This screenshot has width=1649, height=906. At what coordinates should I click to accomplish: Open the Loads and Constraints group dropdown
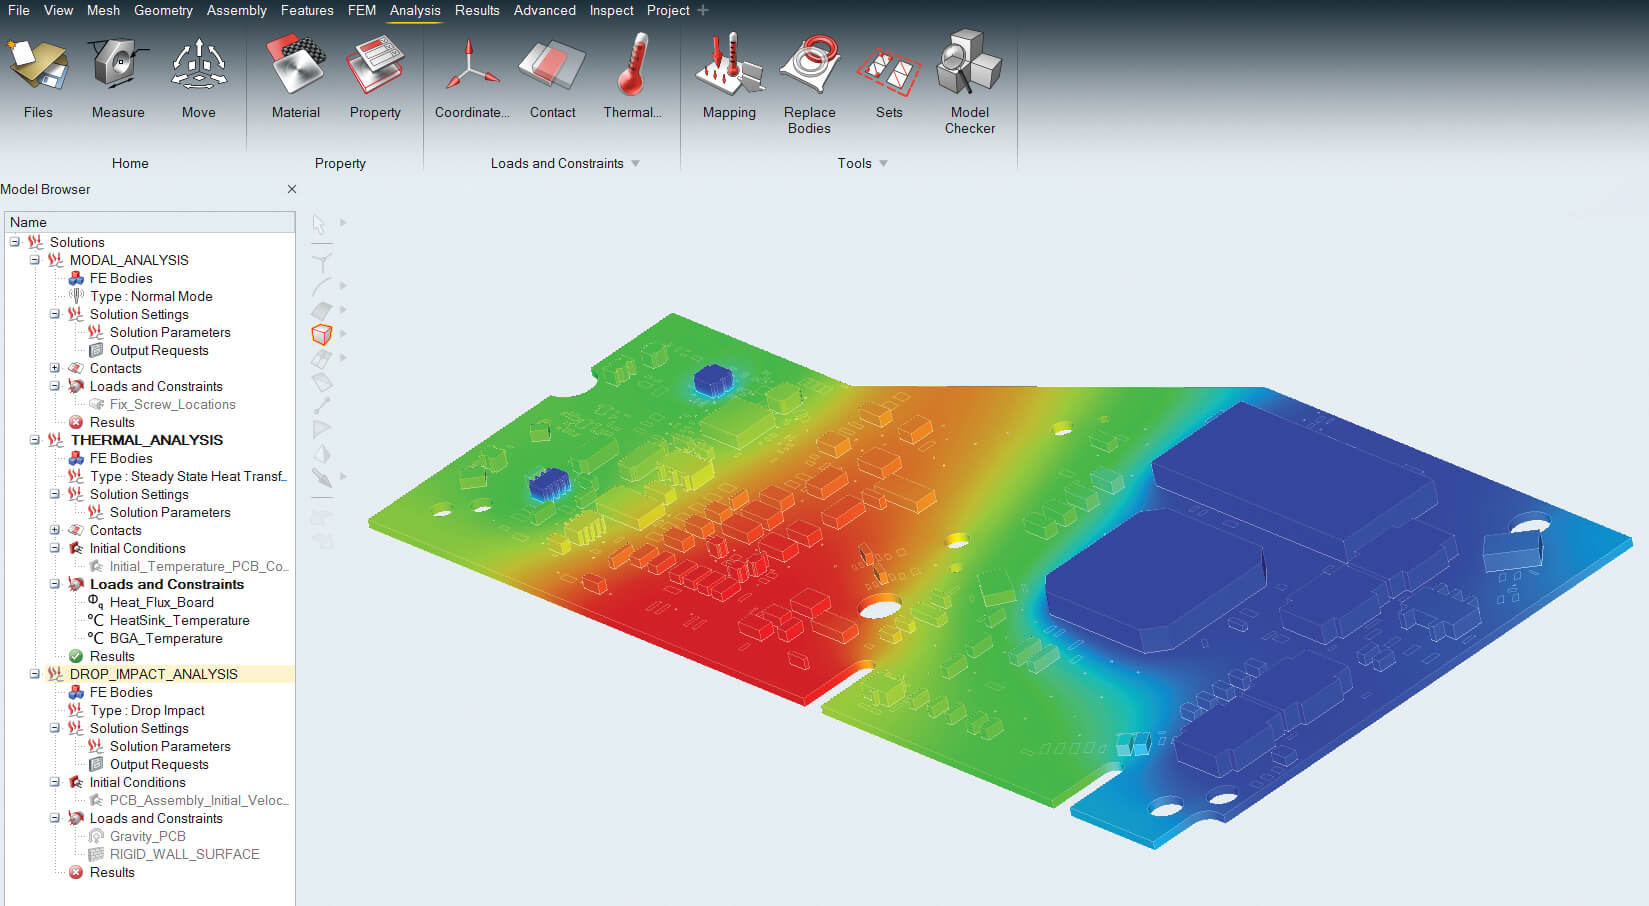pos(636,163)
